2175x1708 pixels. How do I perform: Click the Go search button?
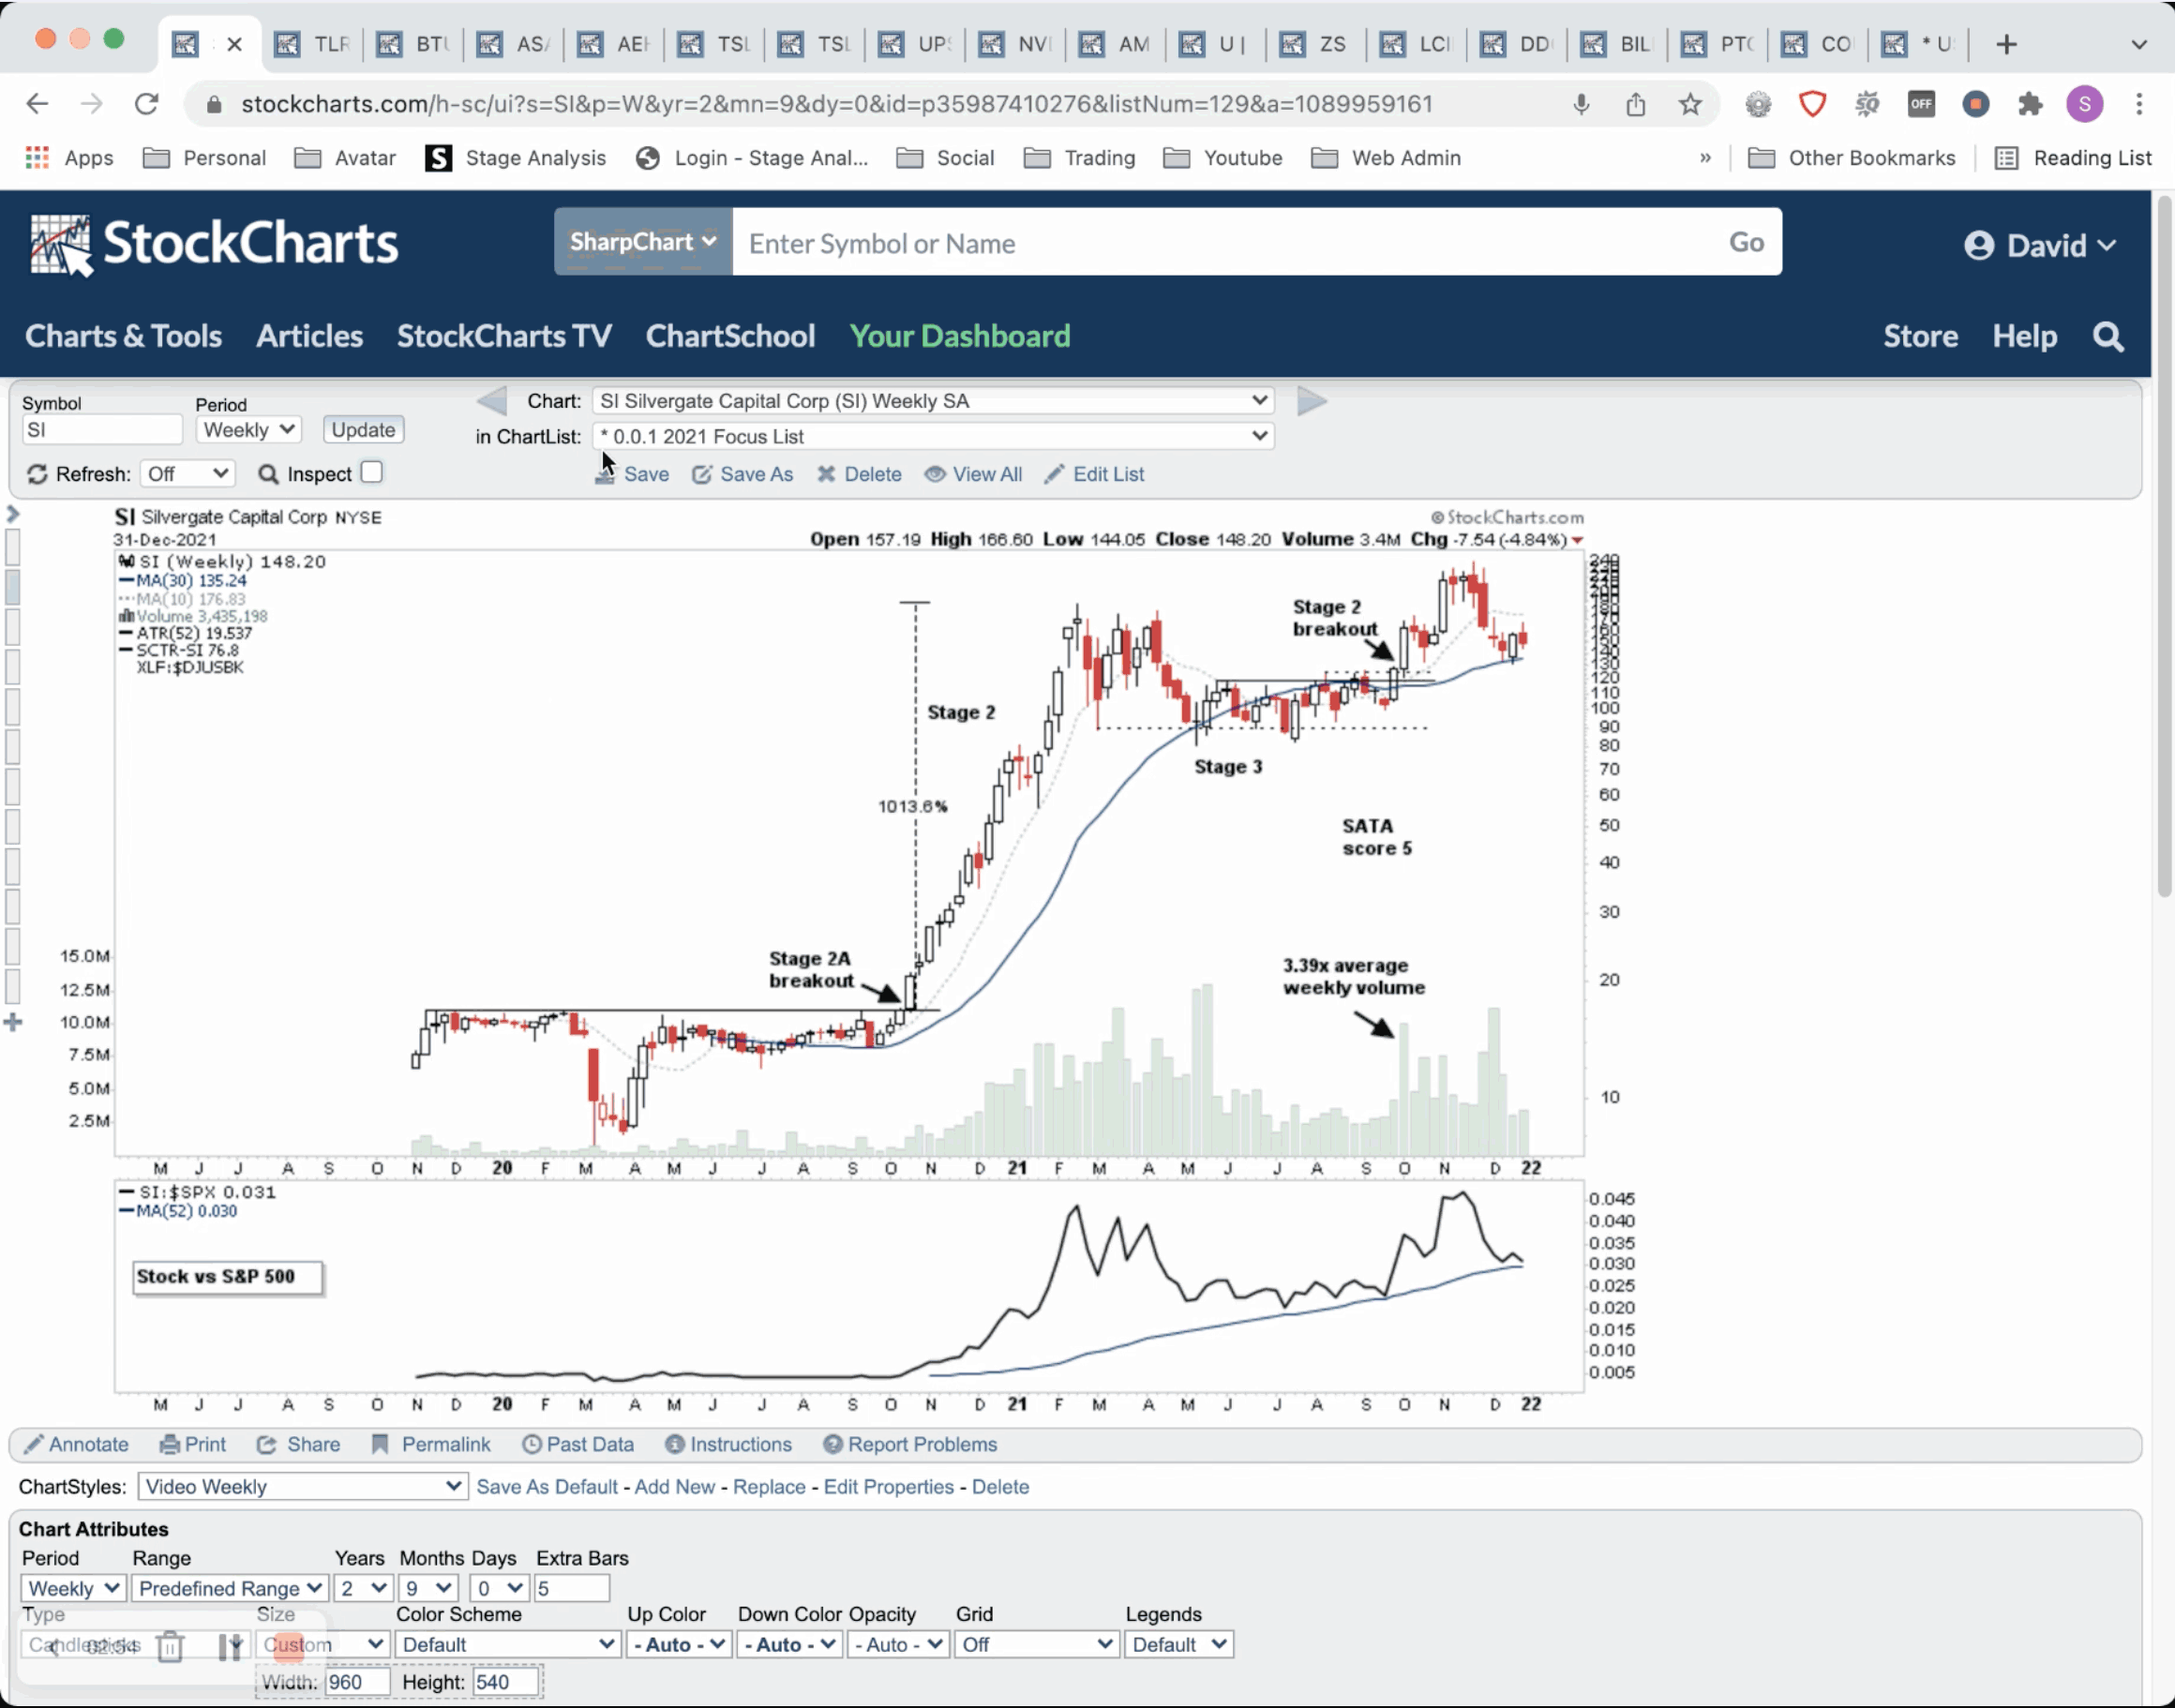click(1746, 242)
